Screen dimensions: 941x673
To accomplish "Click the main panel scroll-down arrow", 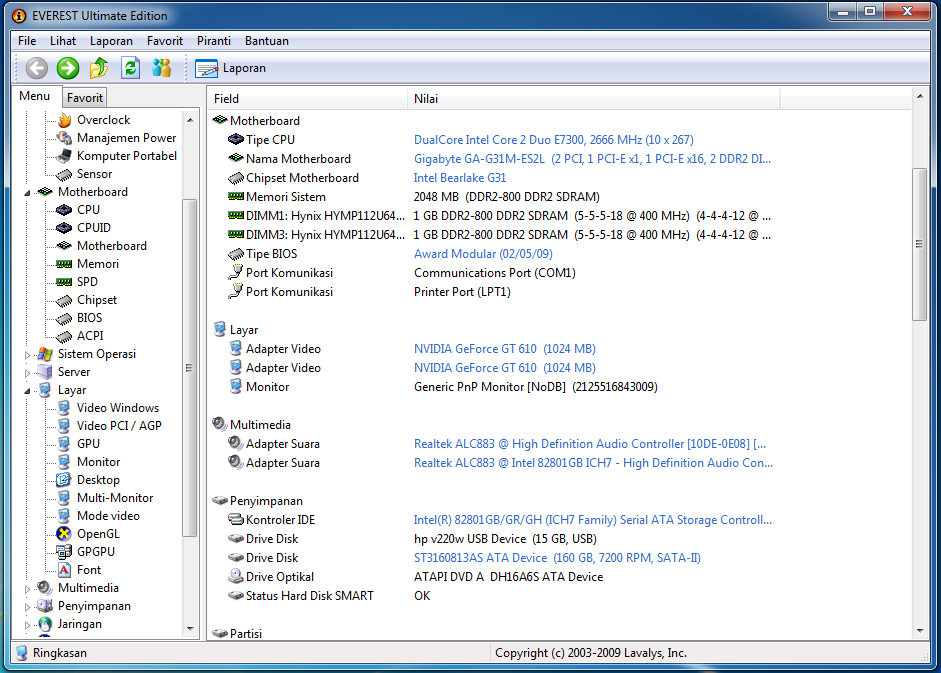I will pos(920,631).
